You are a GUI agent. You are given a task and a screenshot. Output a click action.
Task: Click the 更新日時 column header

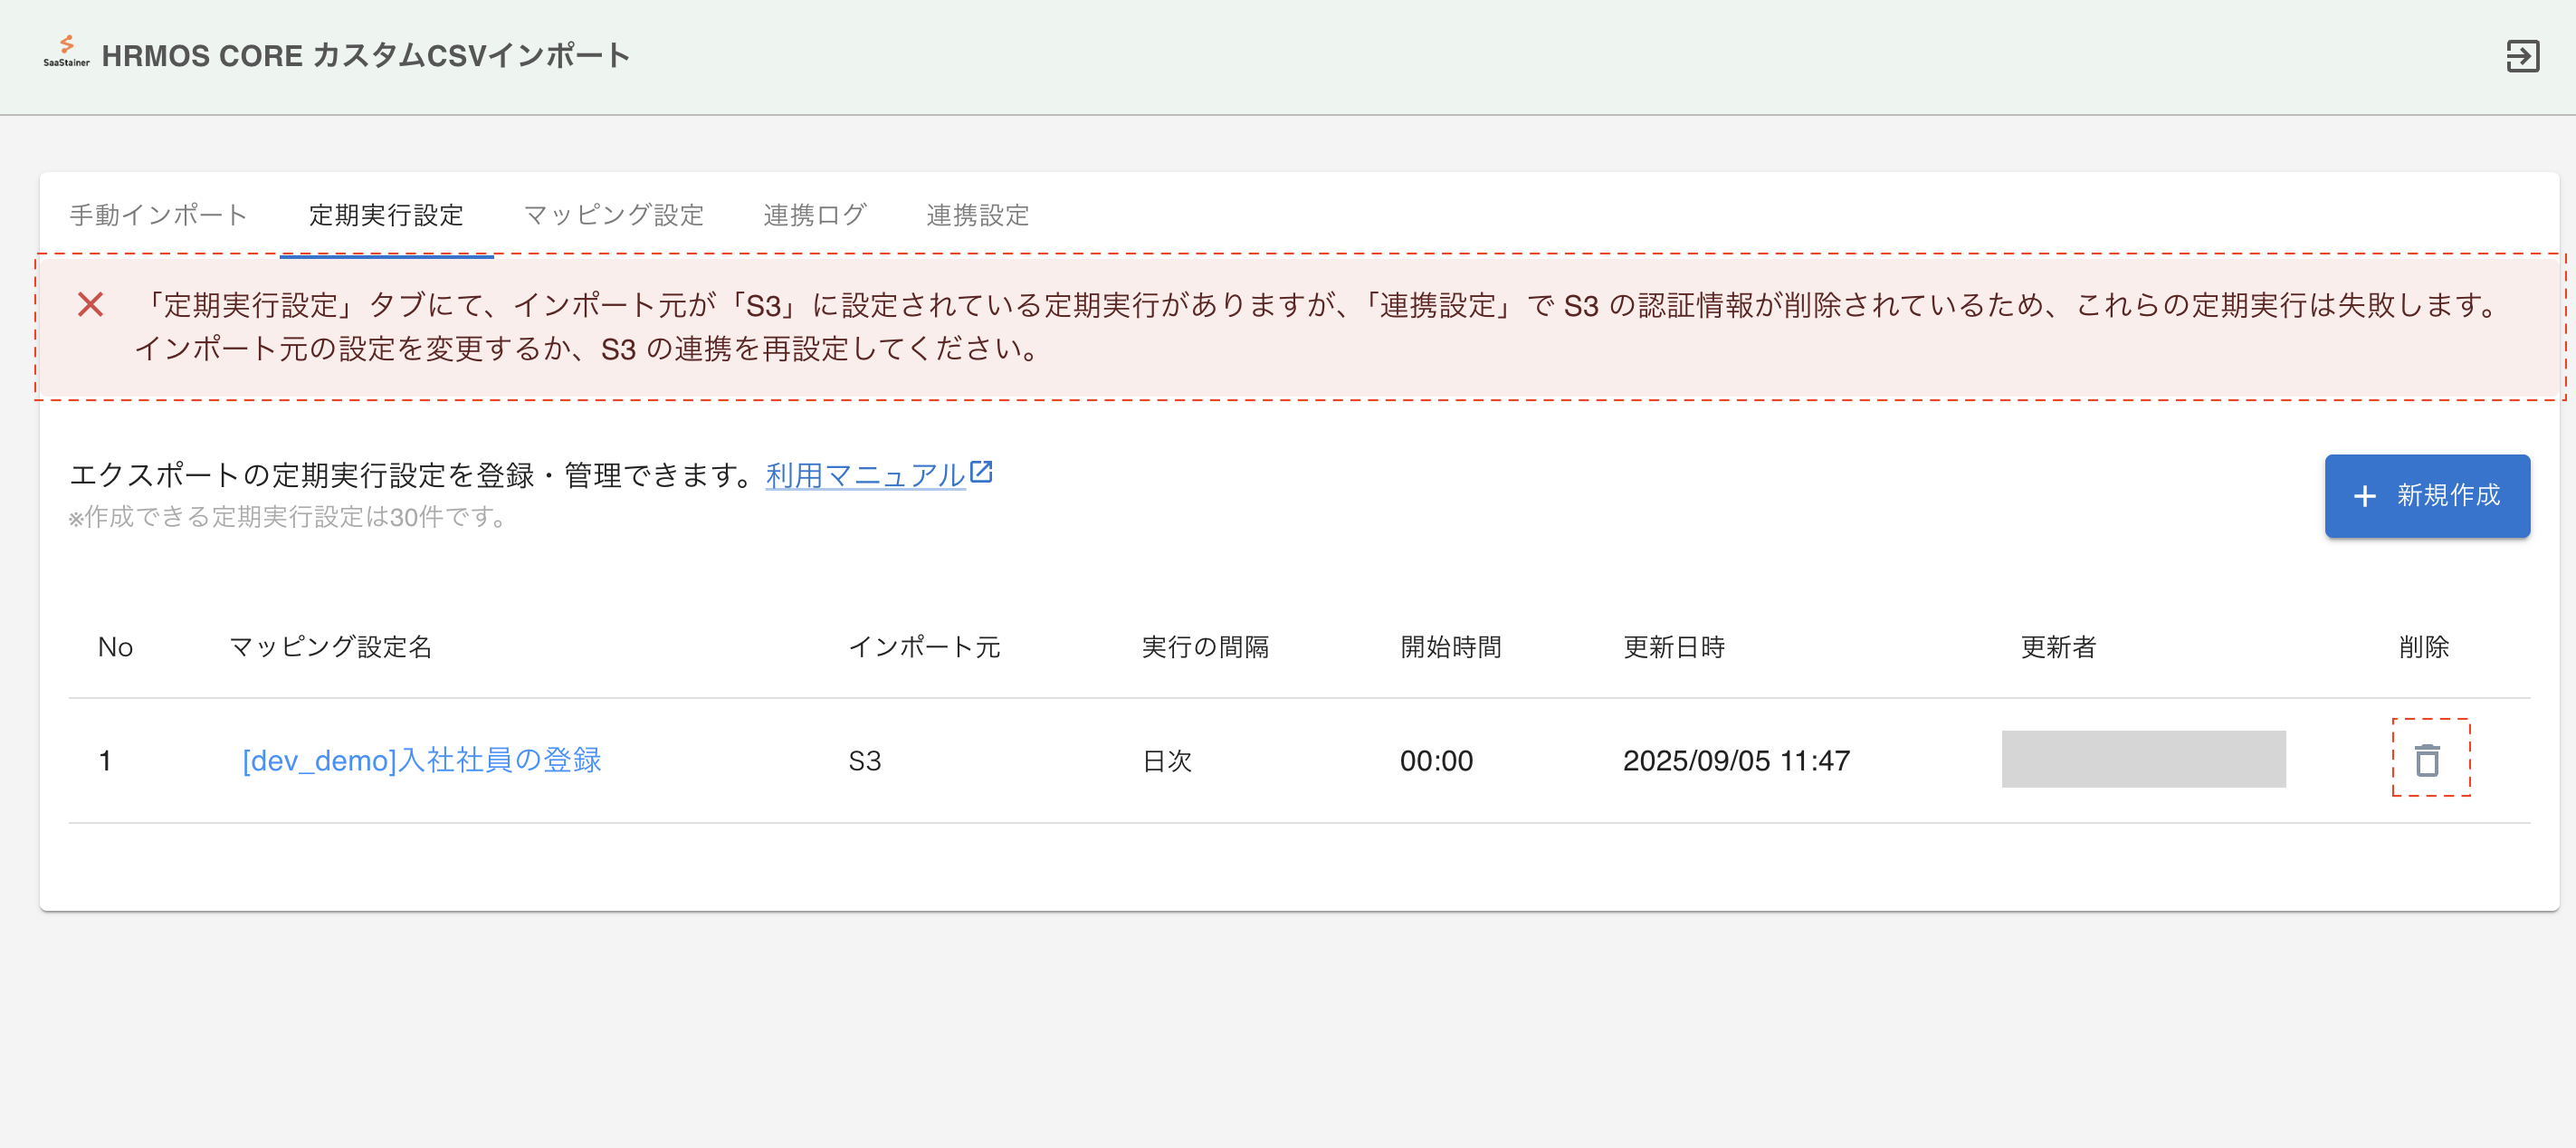pyautogui.click(x=1673, y=647)
